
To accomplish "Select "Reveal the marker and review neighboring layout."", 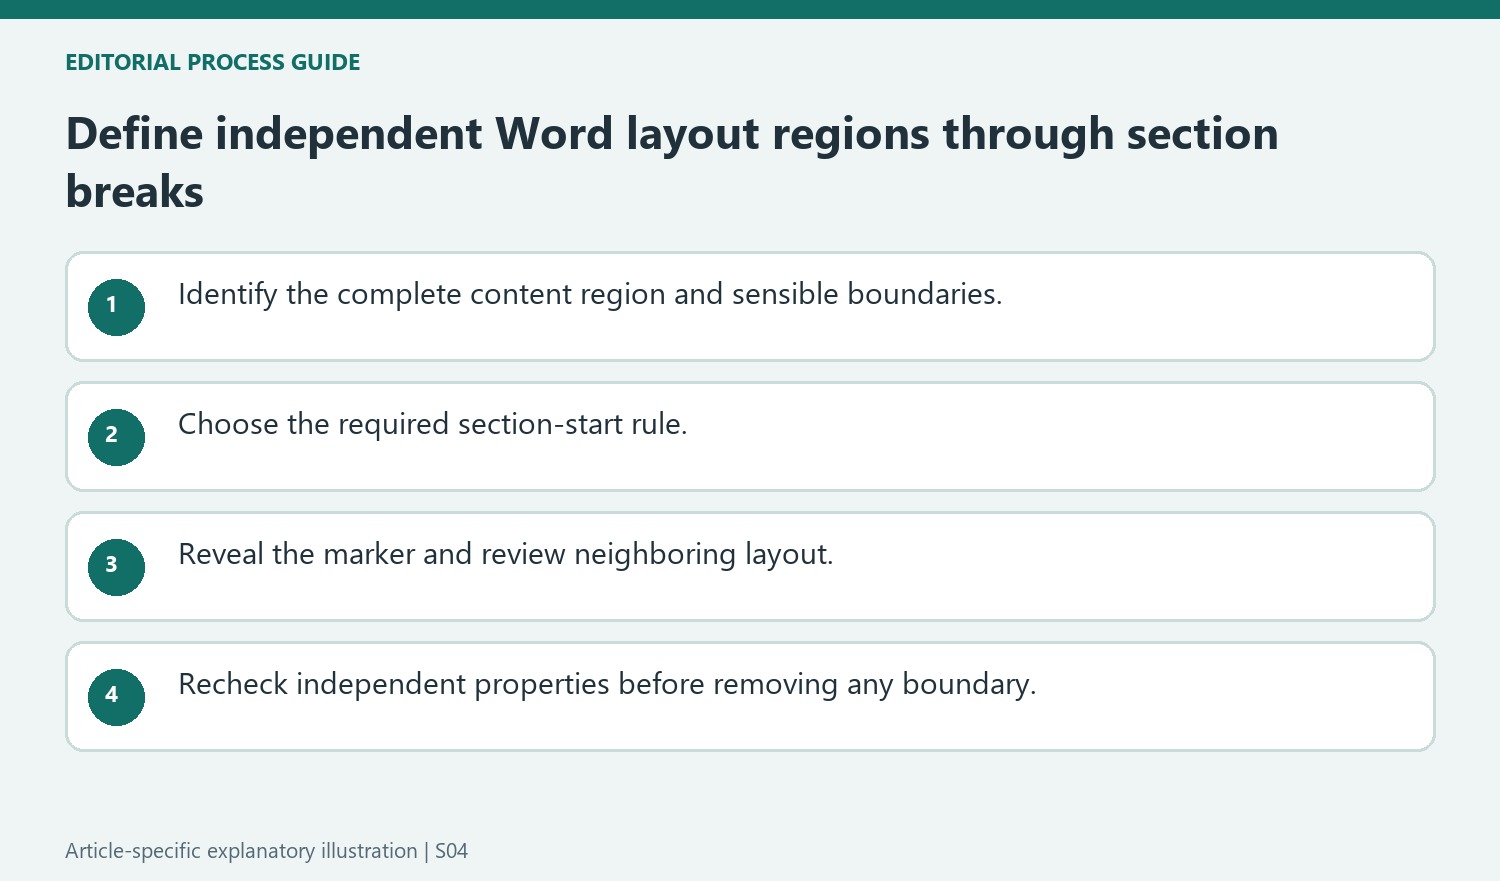I will (506, 554).
